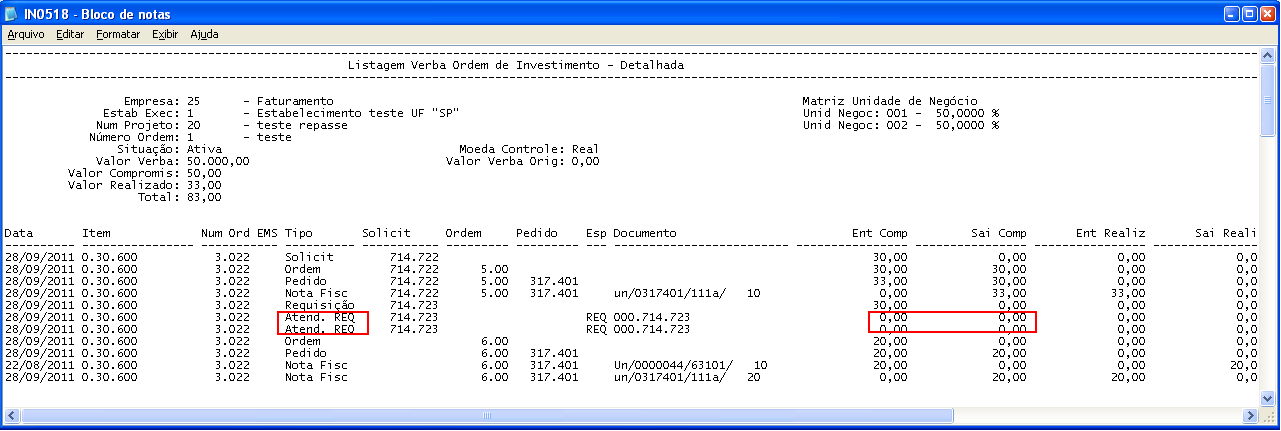
Task: Open the Ajuda menu
Action: coord(204,34)
